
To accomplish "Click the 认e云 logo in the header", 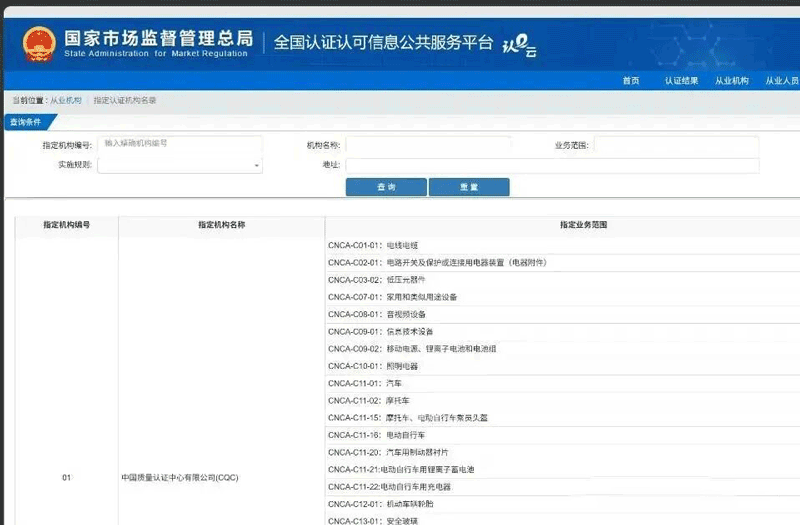I will coord(519,46).
